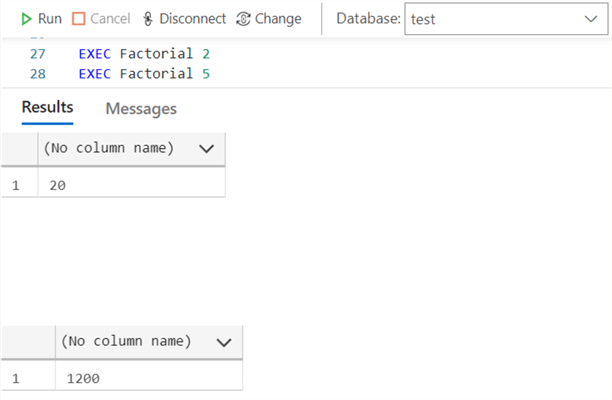Expand column chevron in the grid containing 1200
This screenshot has width=612, height=400.
[223, 342]
